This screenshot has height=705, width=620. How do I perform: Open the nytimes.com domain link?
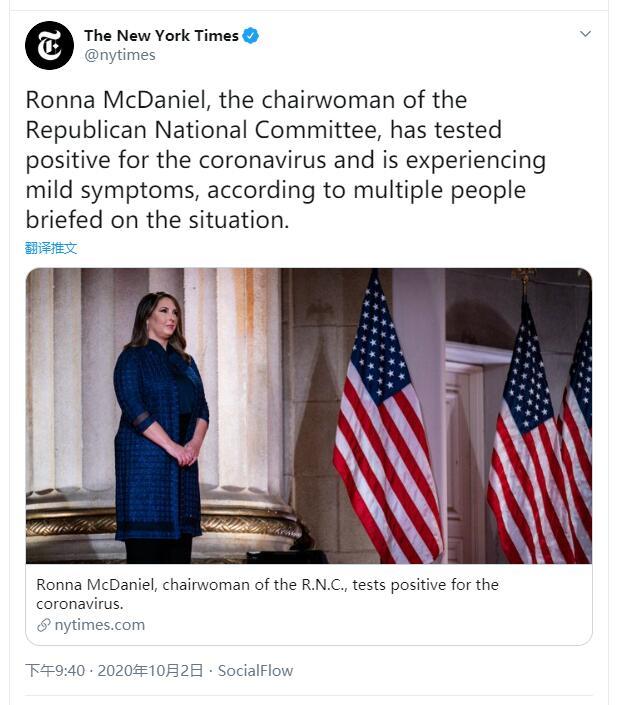coord(99,625)
